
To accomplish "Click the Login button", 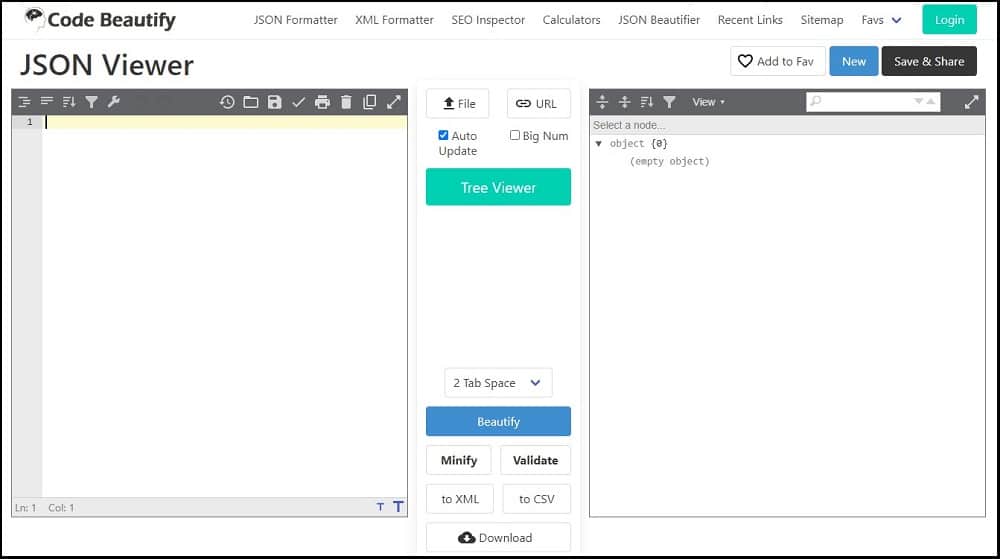I will pos(949,20).
